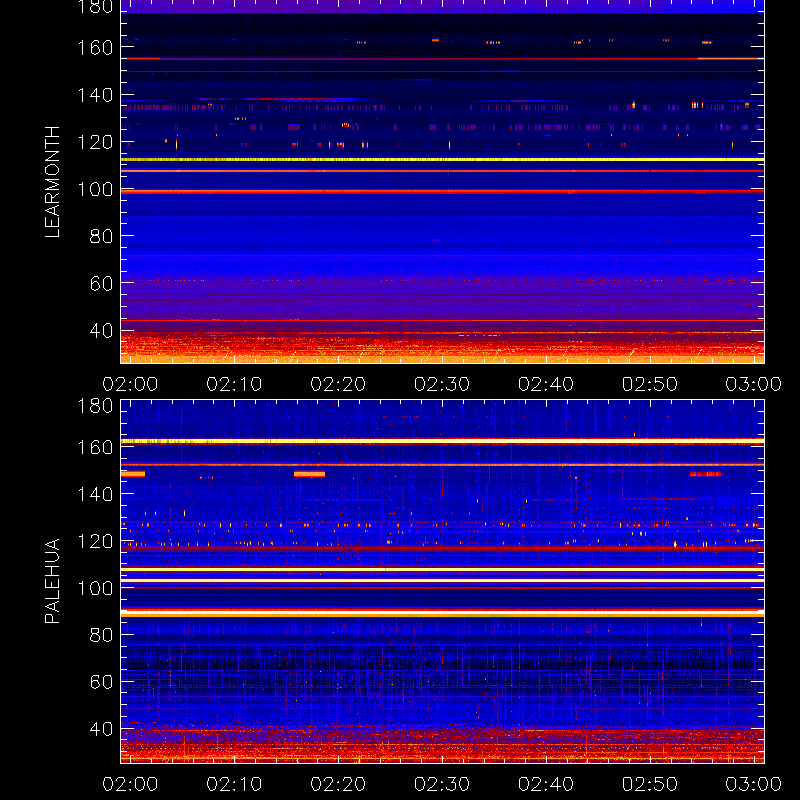Click the 120 tick label on Palehua plot
Image resolution: width=800 pixels, height=800 pixels.
[95, 541]
